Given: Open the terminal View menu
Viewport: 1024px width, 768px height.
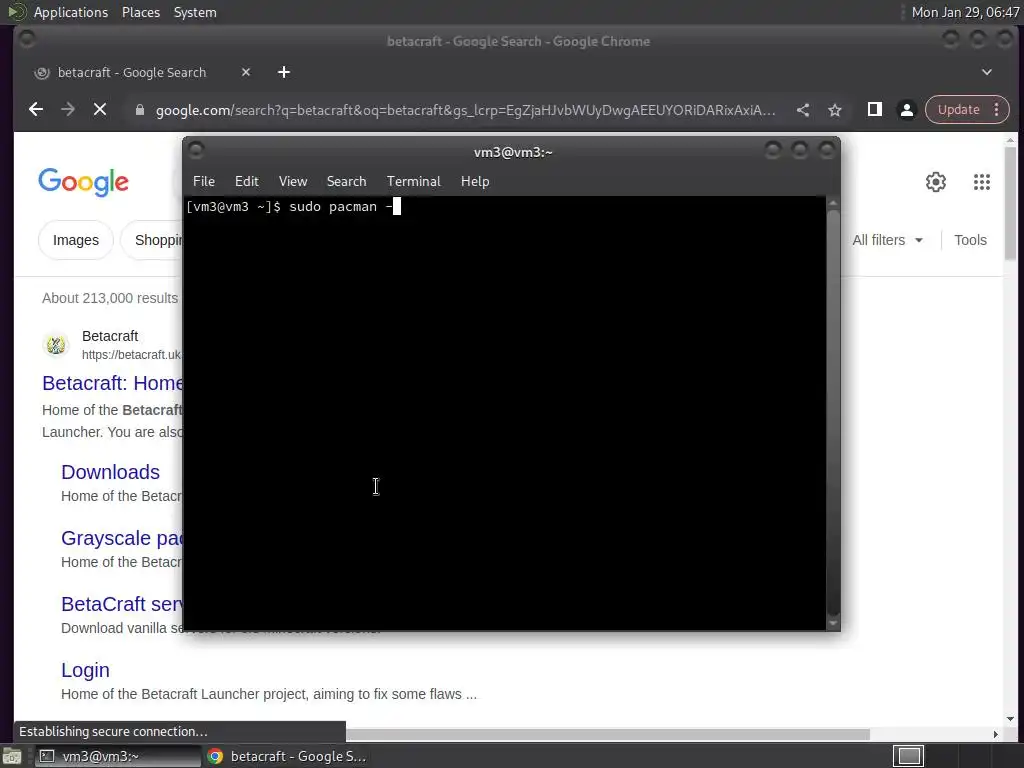Looking at the screenshot, I should [293, 182].
